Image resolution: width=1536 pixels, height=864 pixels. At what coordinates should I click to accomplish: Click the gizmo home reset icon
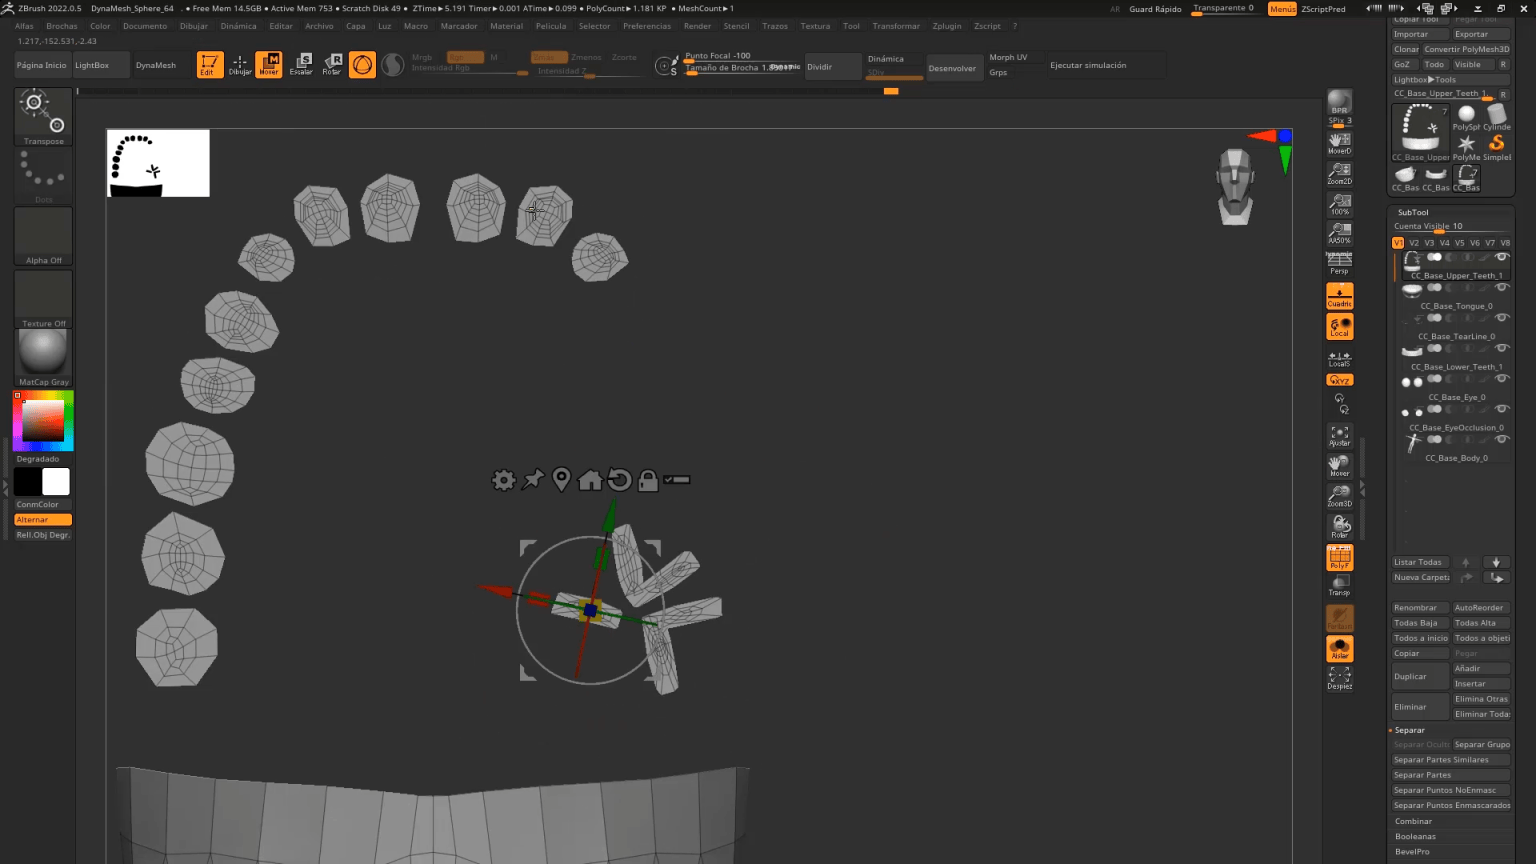[x=590, y=480]
